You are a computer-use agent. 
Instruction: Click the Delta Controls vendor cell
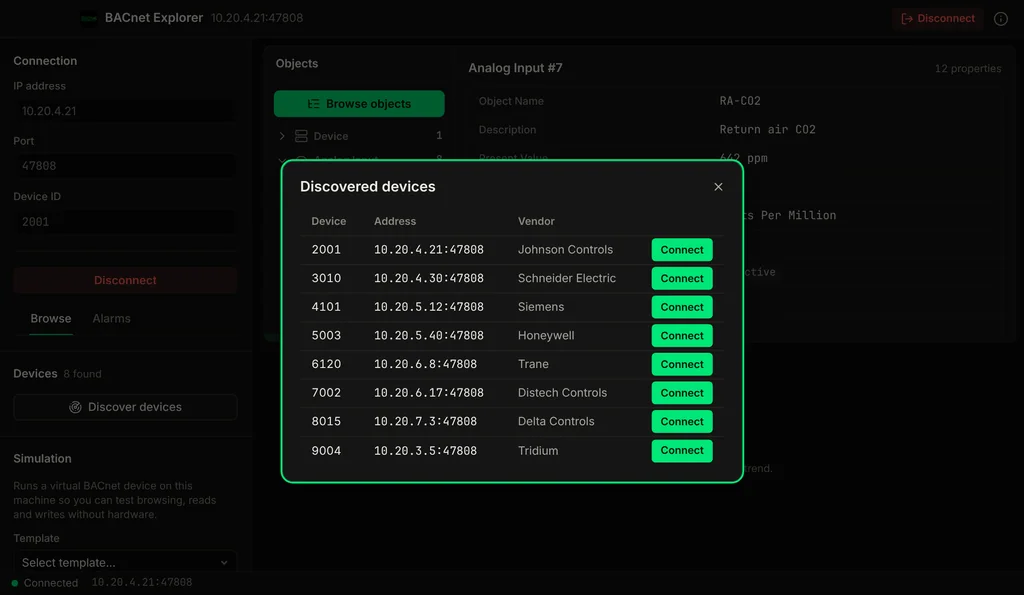[x=556, y=421]
